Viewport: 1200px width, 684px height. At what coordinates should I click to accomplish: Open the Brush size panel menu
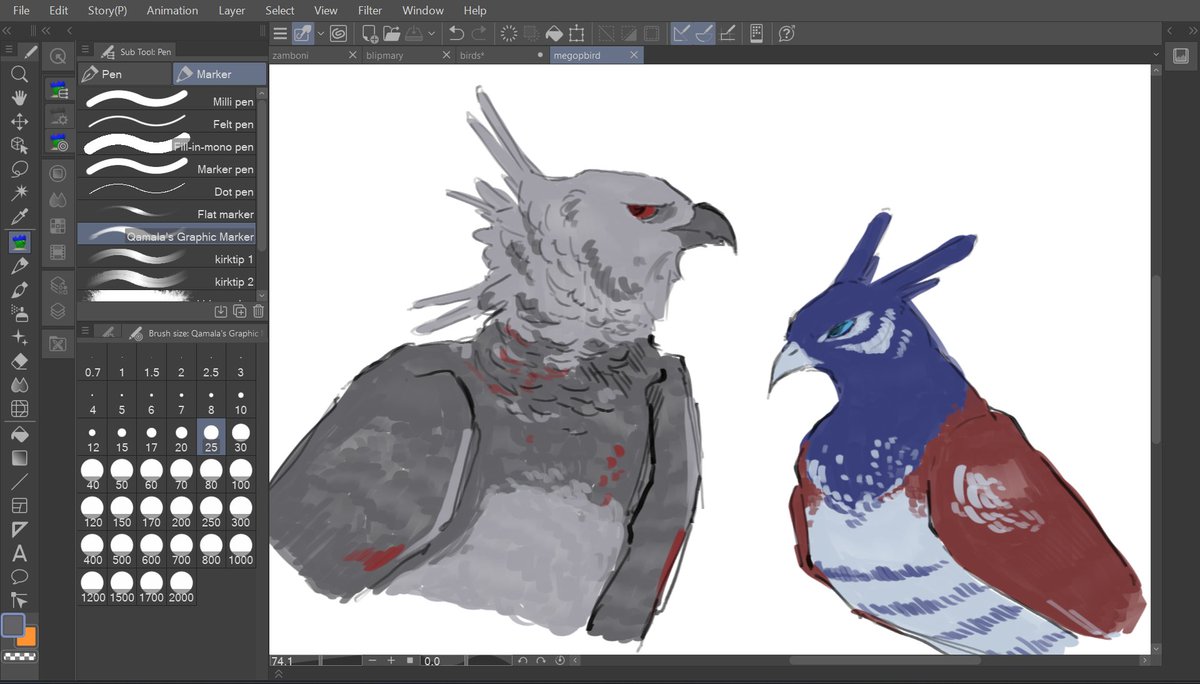coord(85,332)
